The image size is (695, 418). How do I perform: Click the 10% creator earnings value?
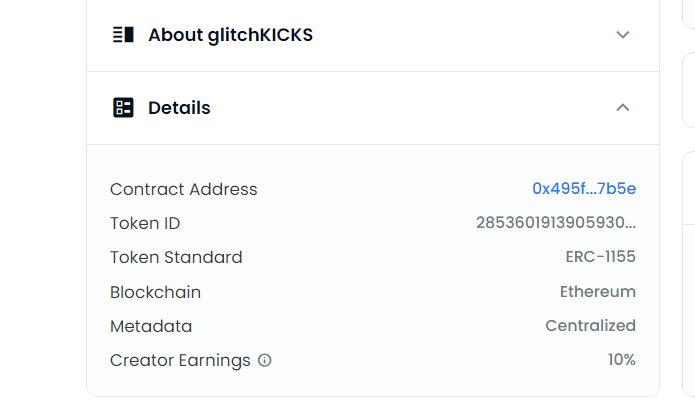coord(621,359)
